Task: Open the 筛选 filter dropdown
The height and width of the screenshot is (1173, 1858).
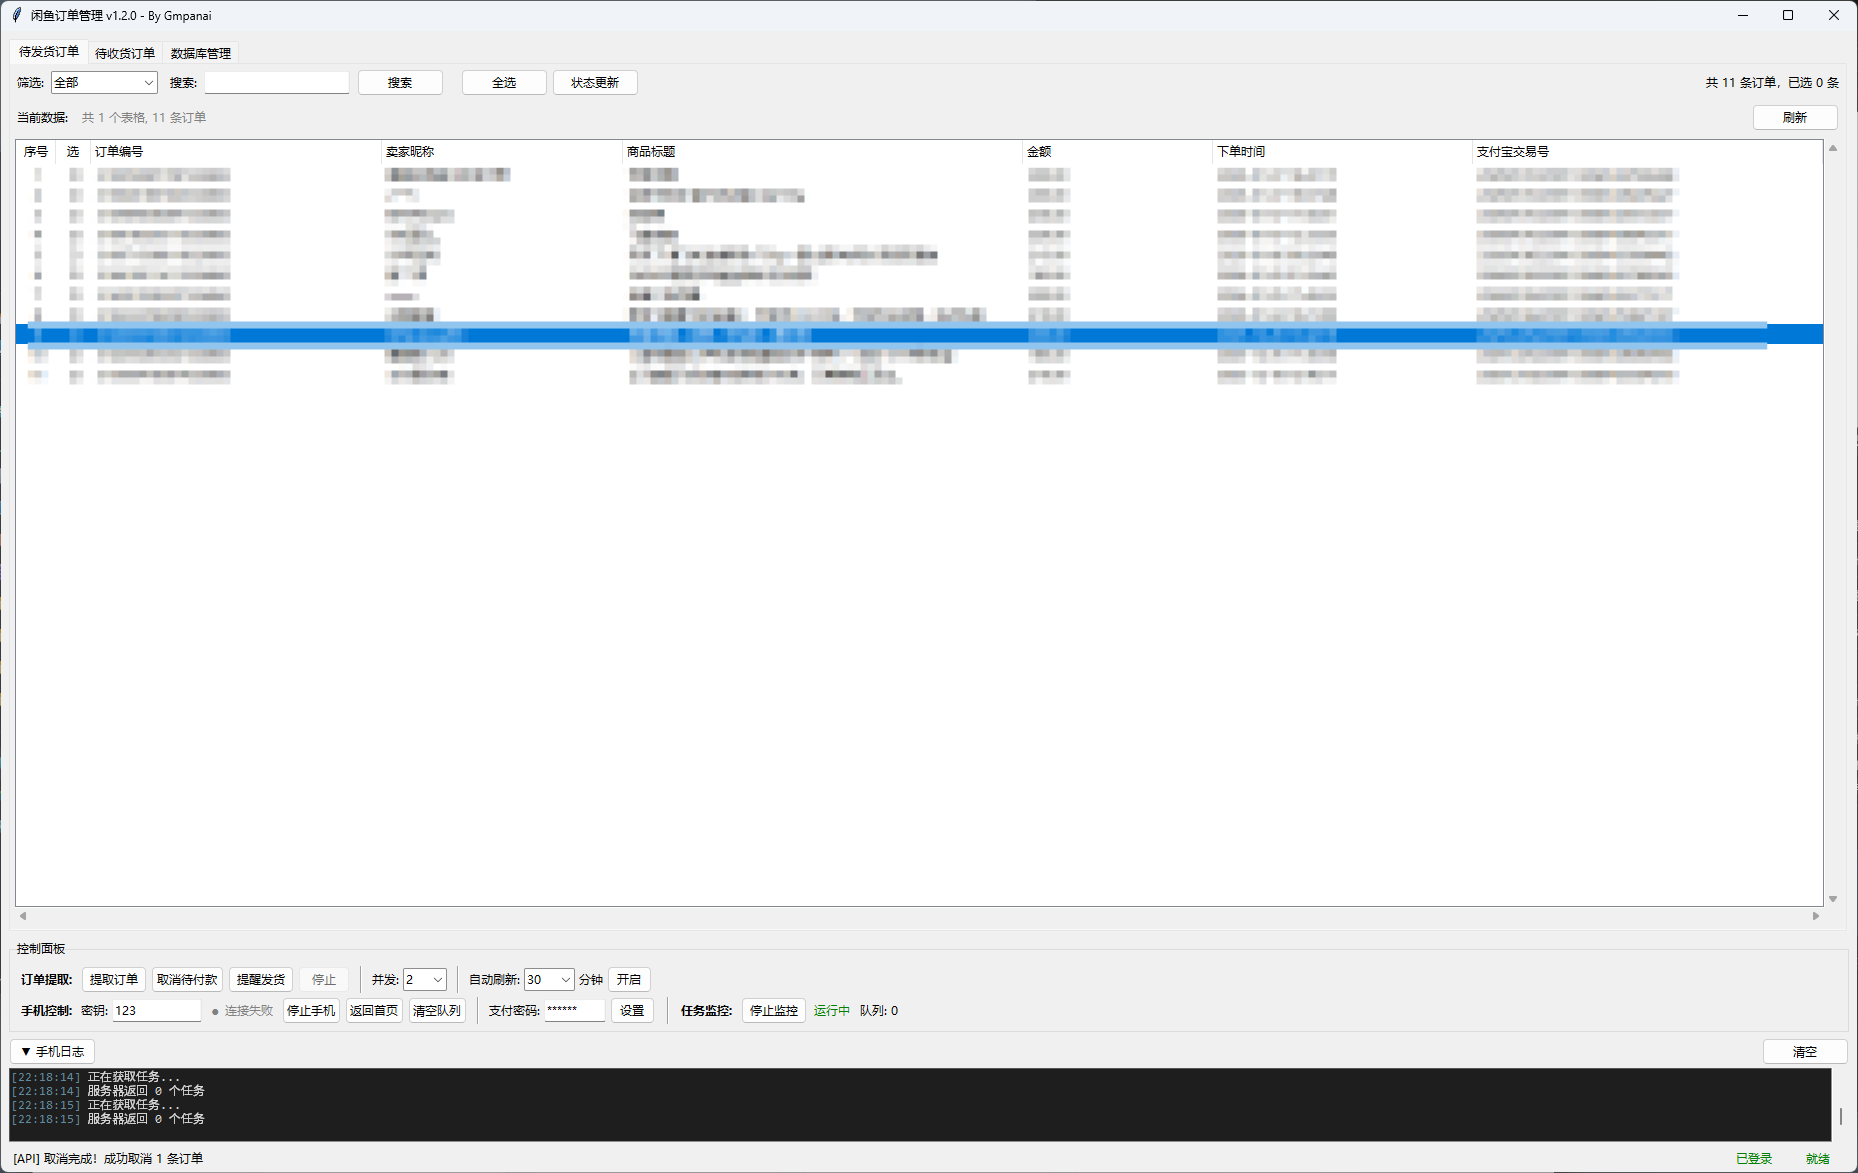Action: [x=103, y=82]
